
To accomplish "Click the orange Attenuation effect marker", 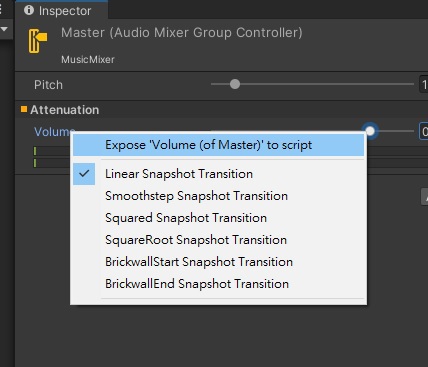I will [24, 109].
